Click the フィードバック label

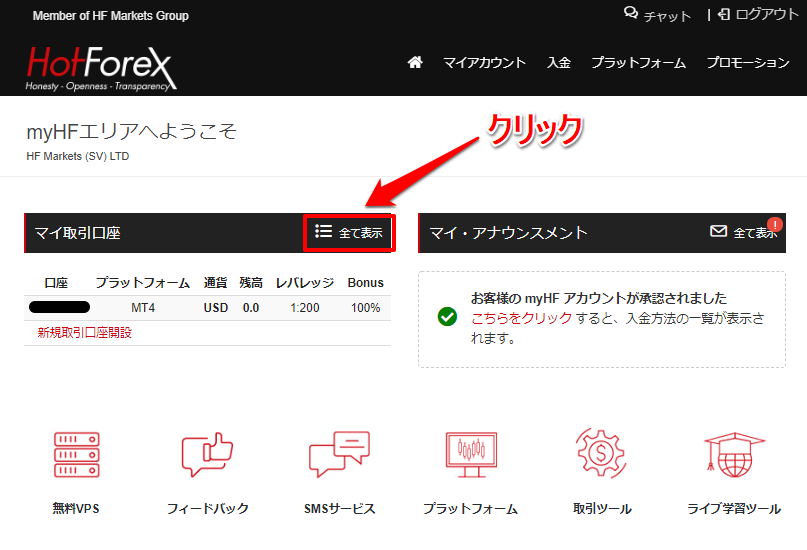208,509
